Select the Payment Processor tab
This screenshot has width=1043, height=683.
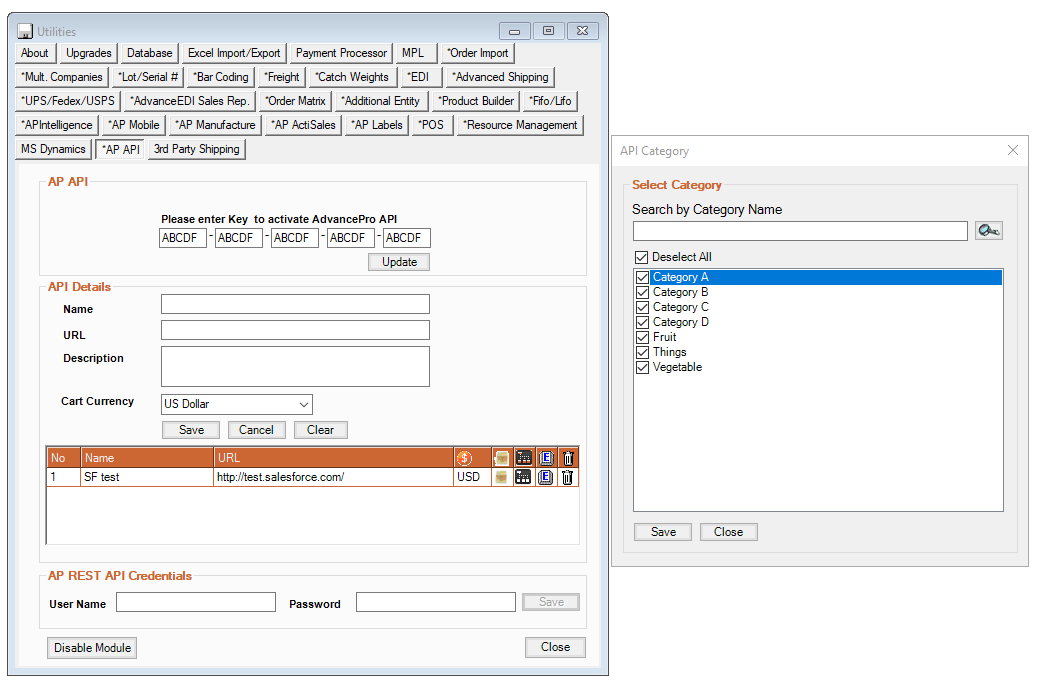[x=341, y=53]
